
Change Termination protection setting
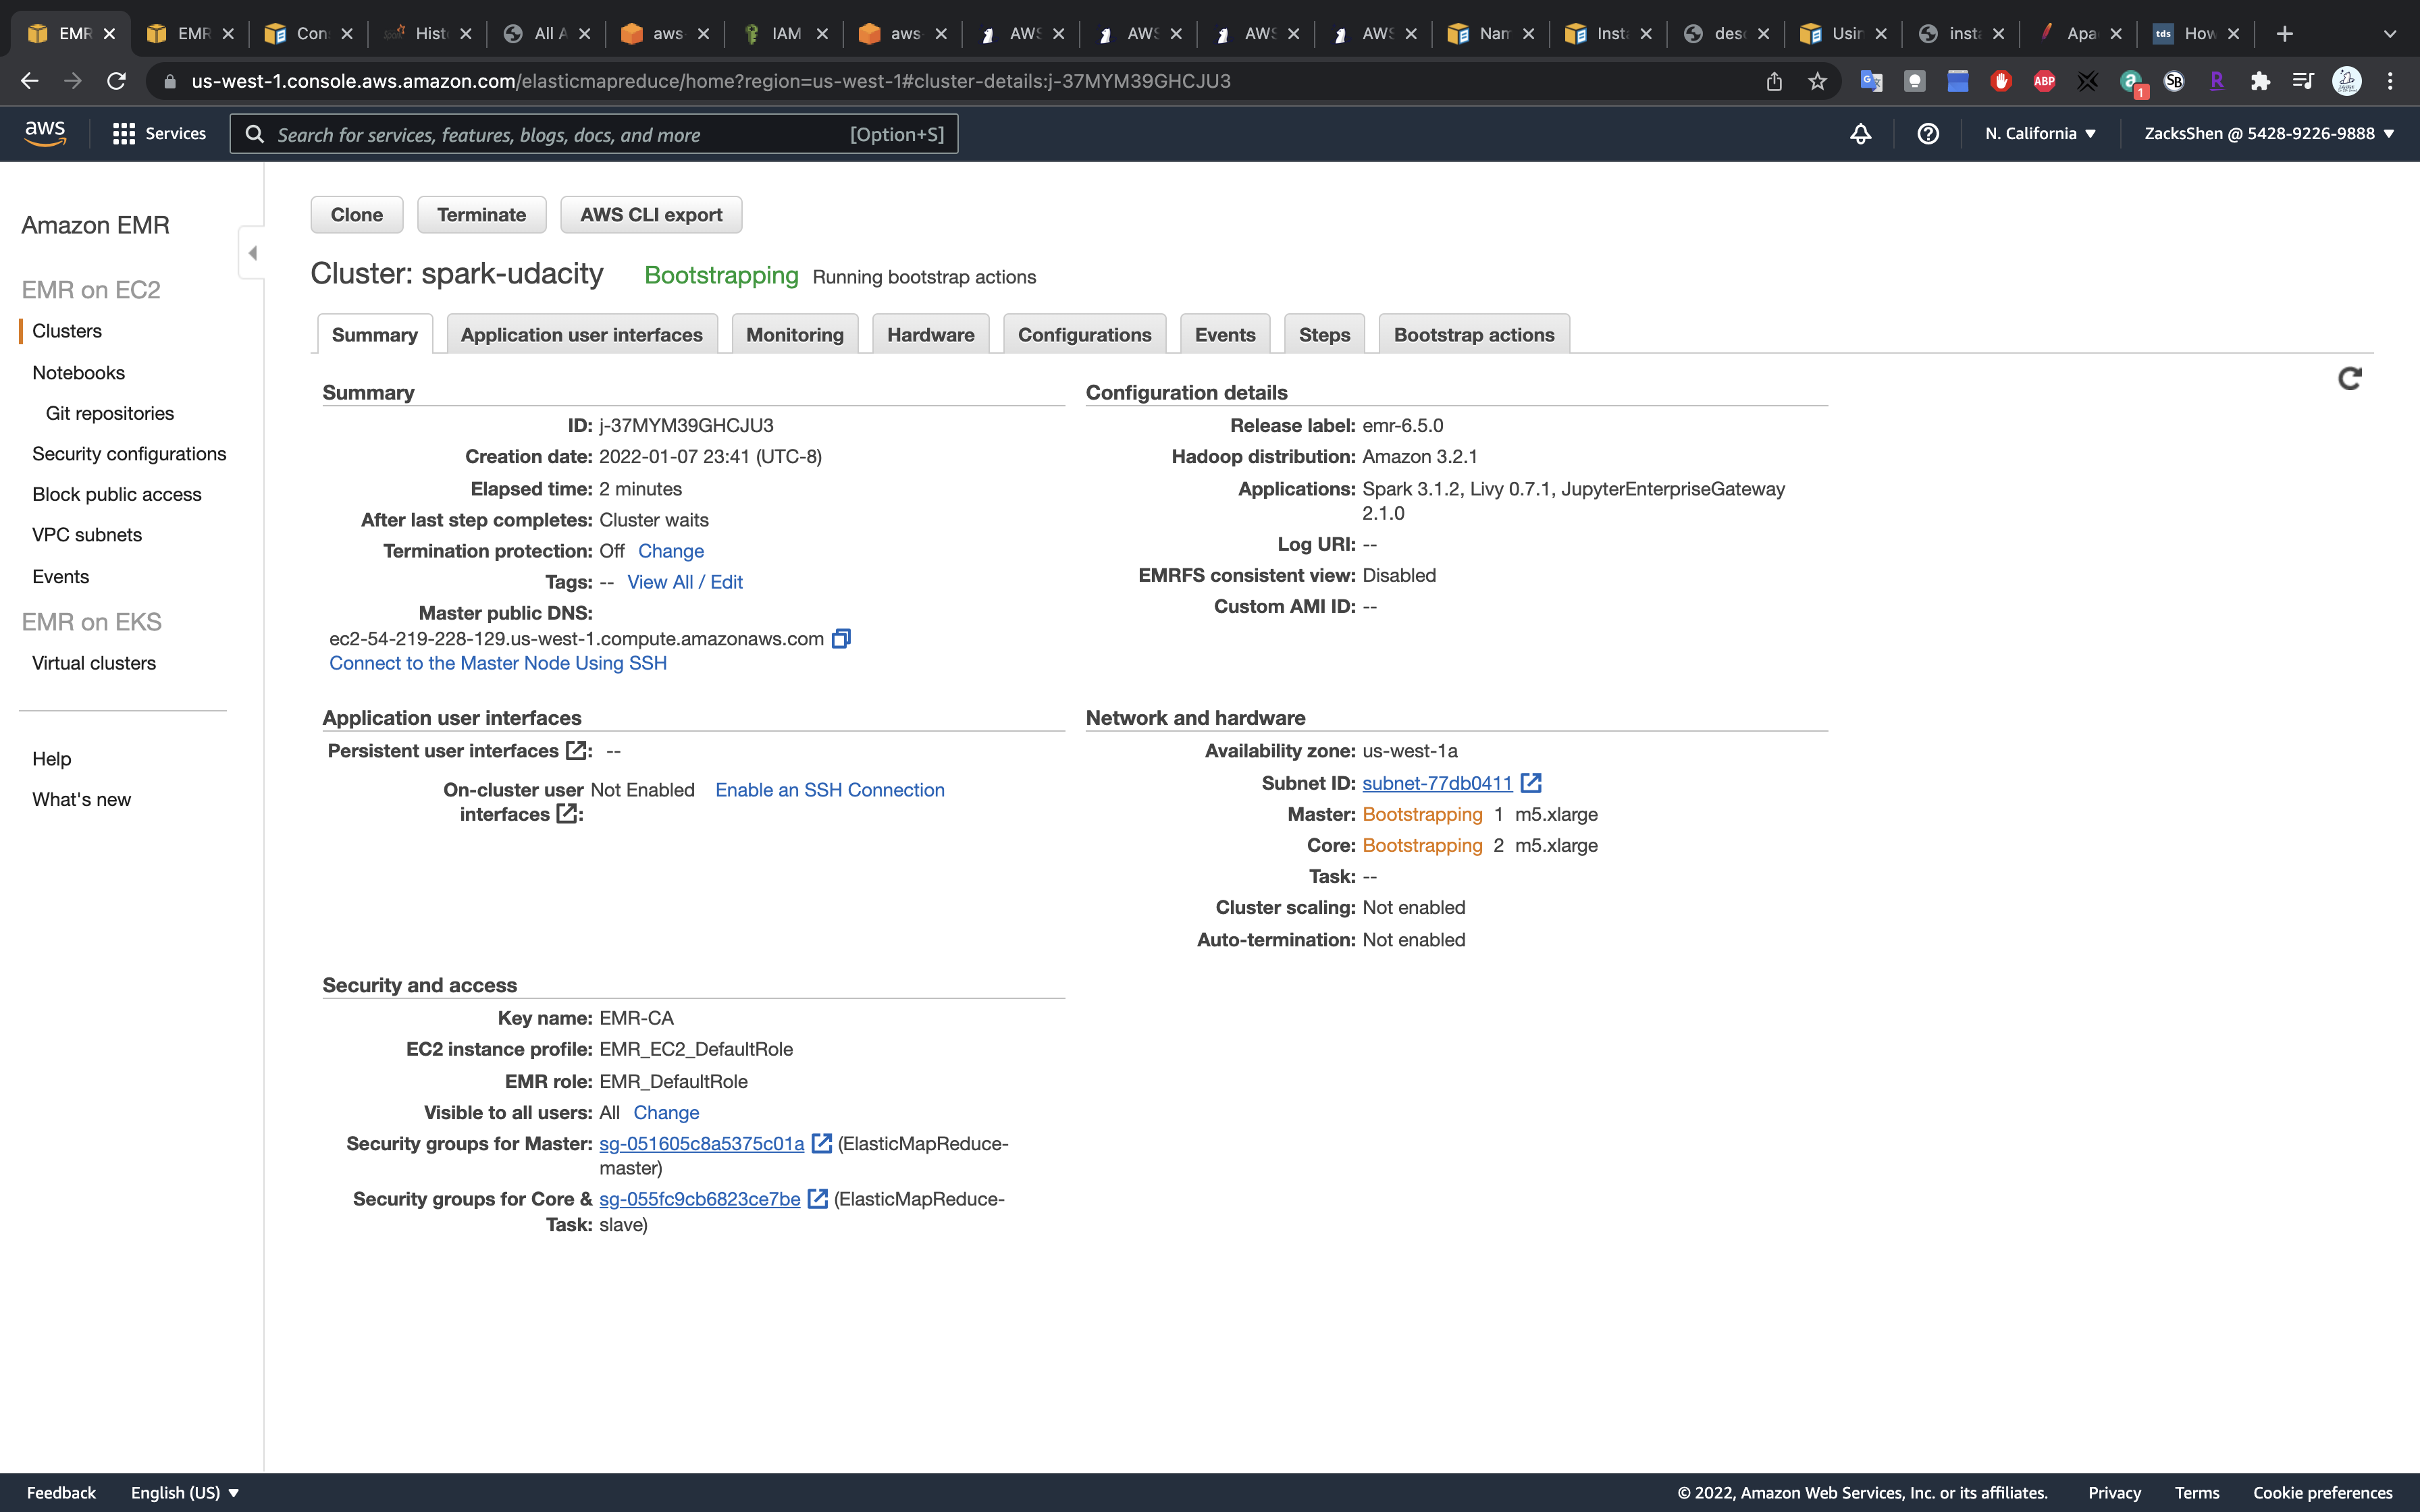coord(670,551)
